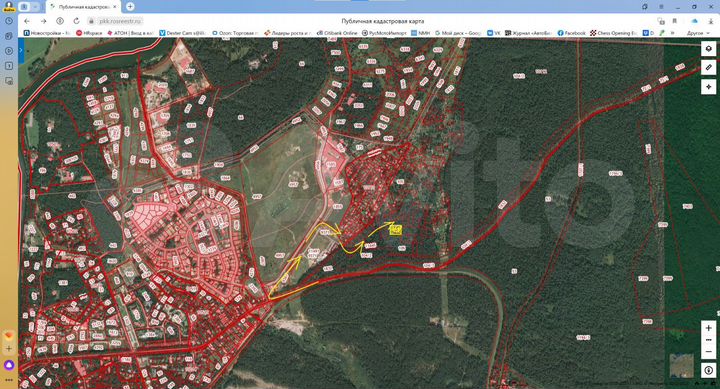This screenshot has height=389, width=720.
Task: Open the Yandex home button
Action: click(x=60, y=21)
